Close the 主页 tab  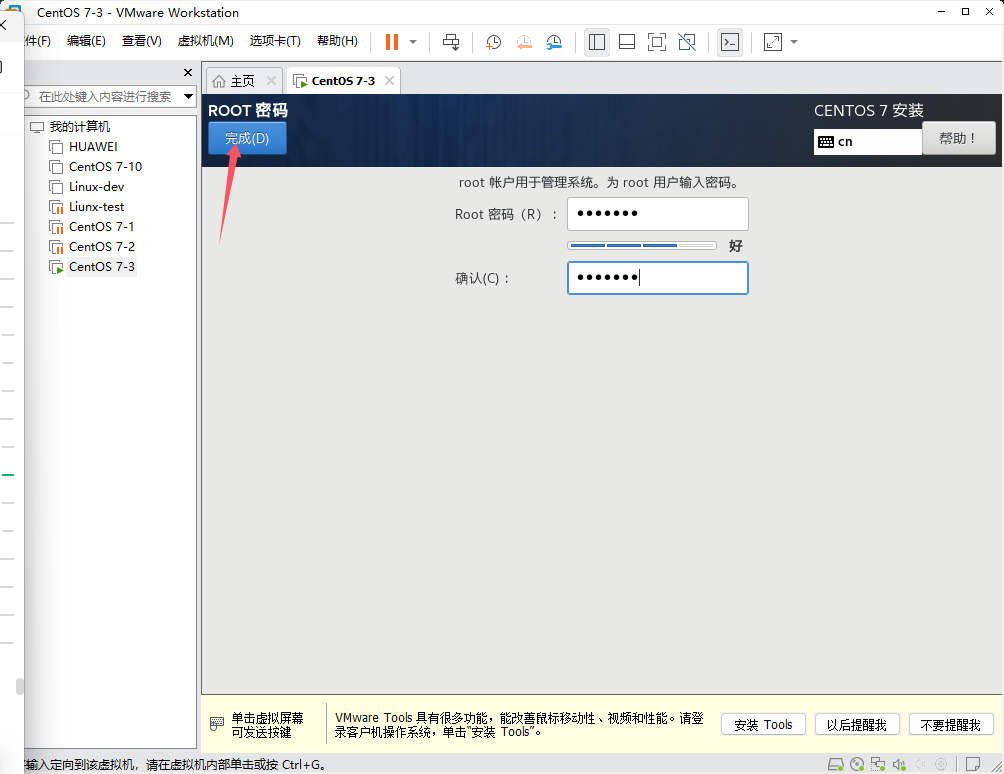[x=271, y=81]
